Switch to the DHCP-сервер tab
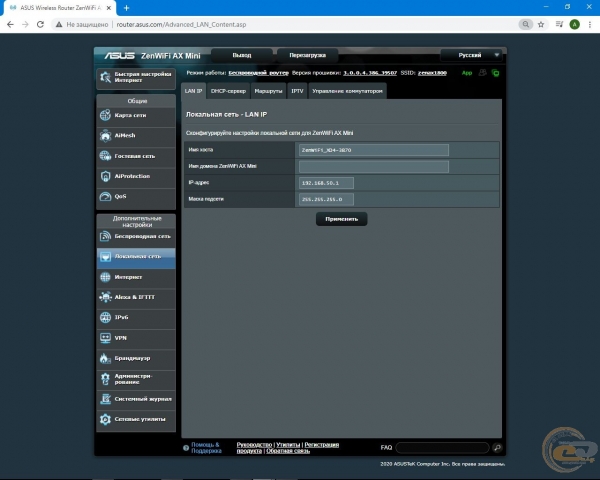Image resolution: width=600 pixels, height=480 pixels. (228, 91)
